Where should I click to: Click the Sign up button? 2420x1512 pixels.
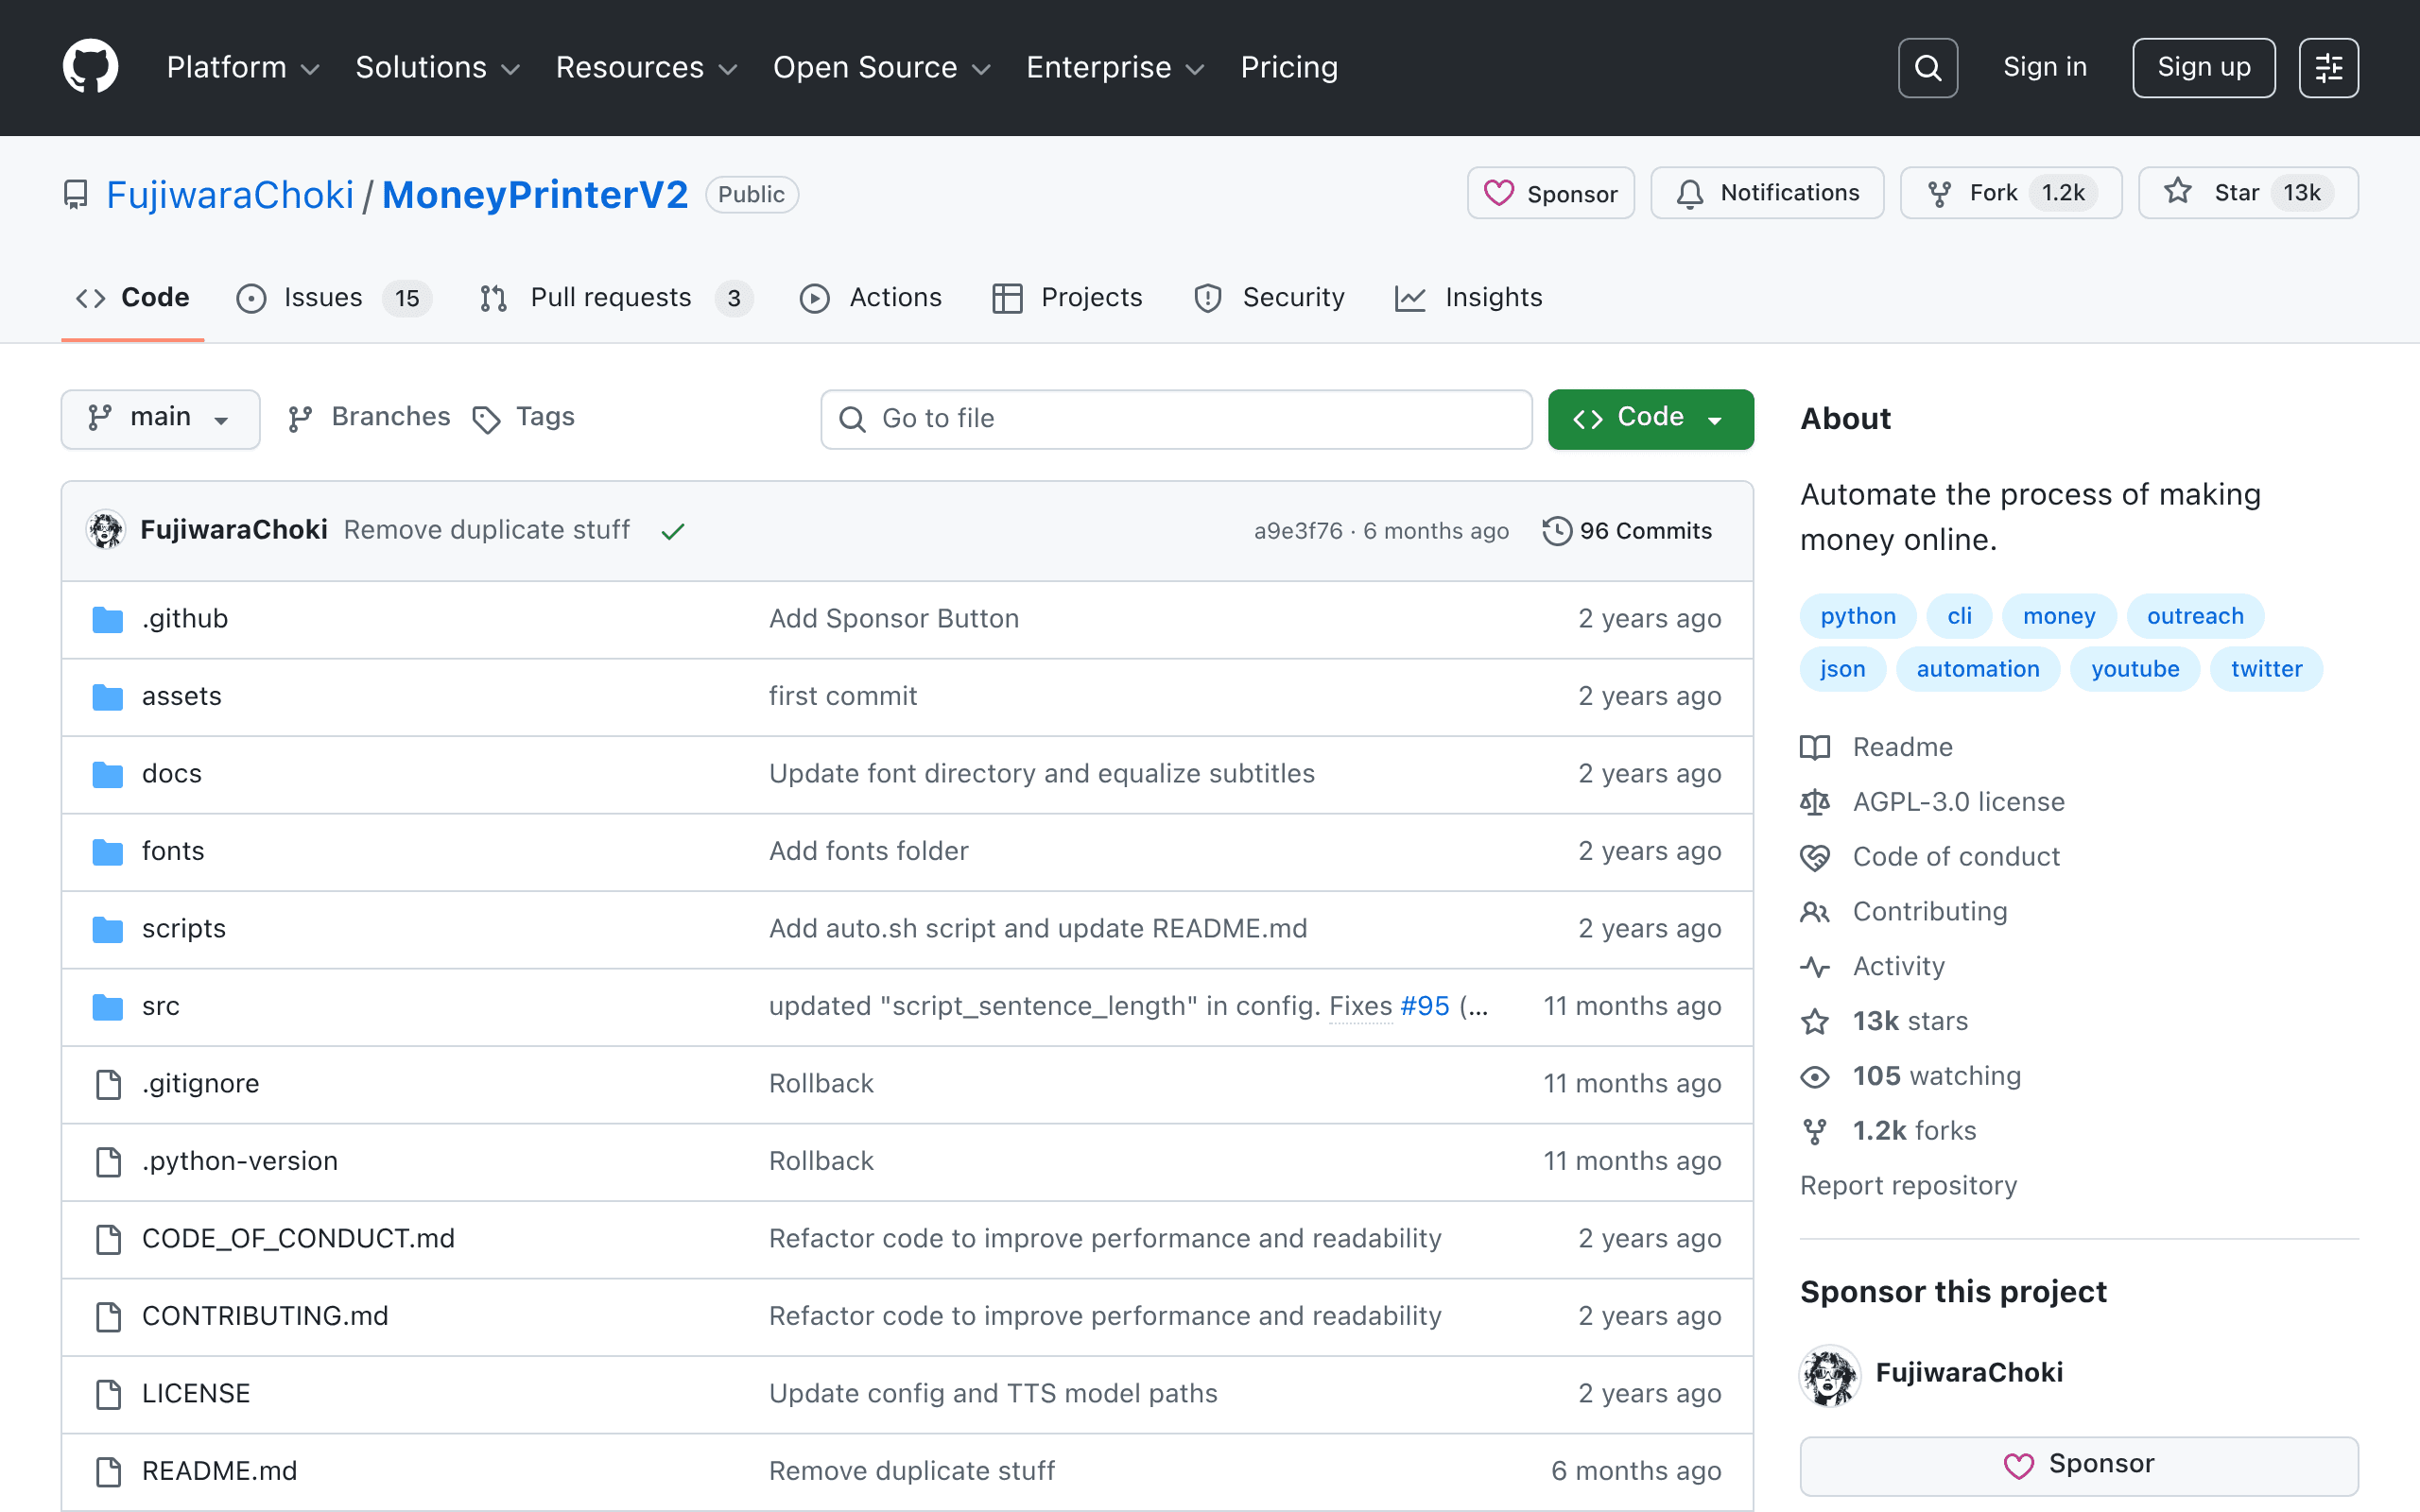click(x=2203, y=67)
